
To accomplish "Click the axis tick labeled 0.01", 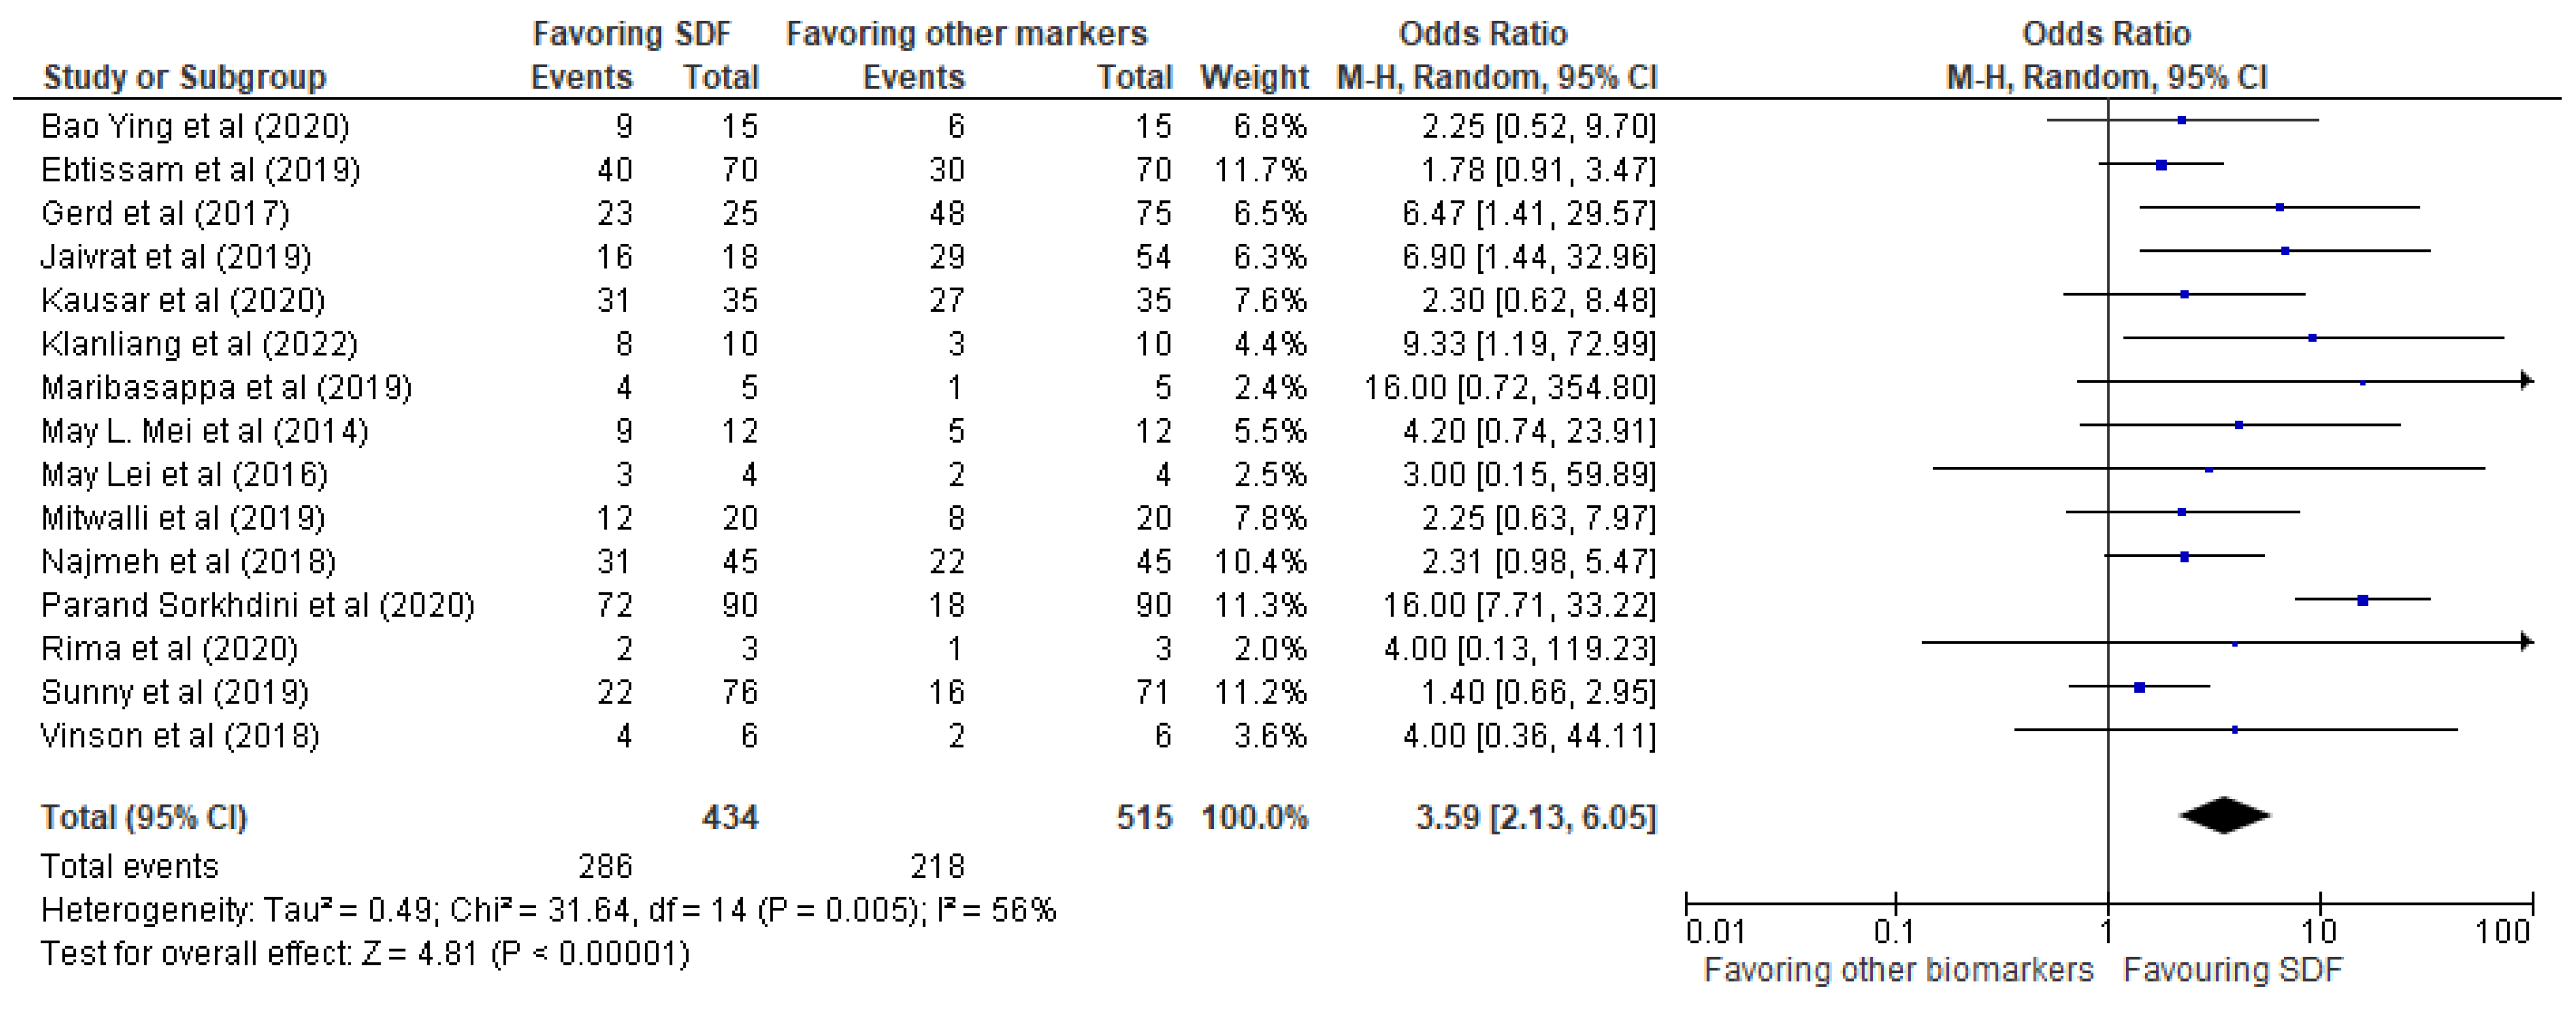I will coord(1715,932).
